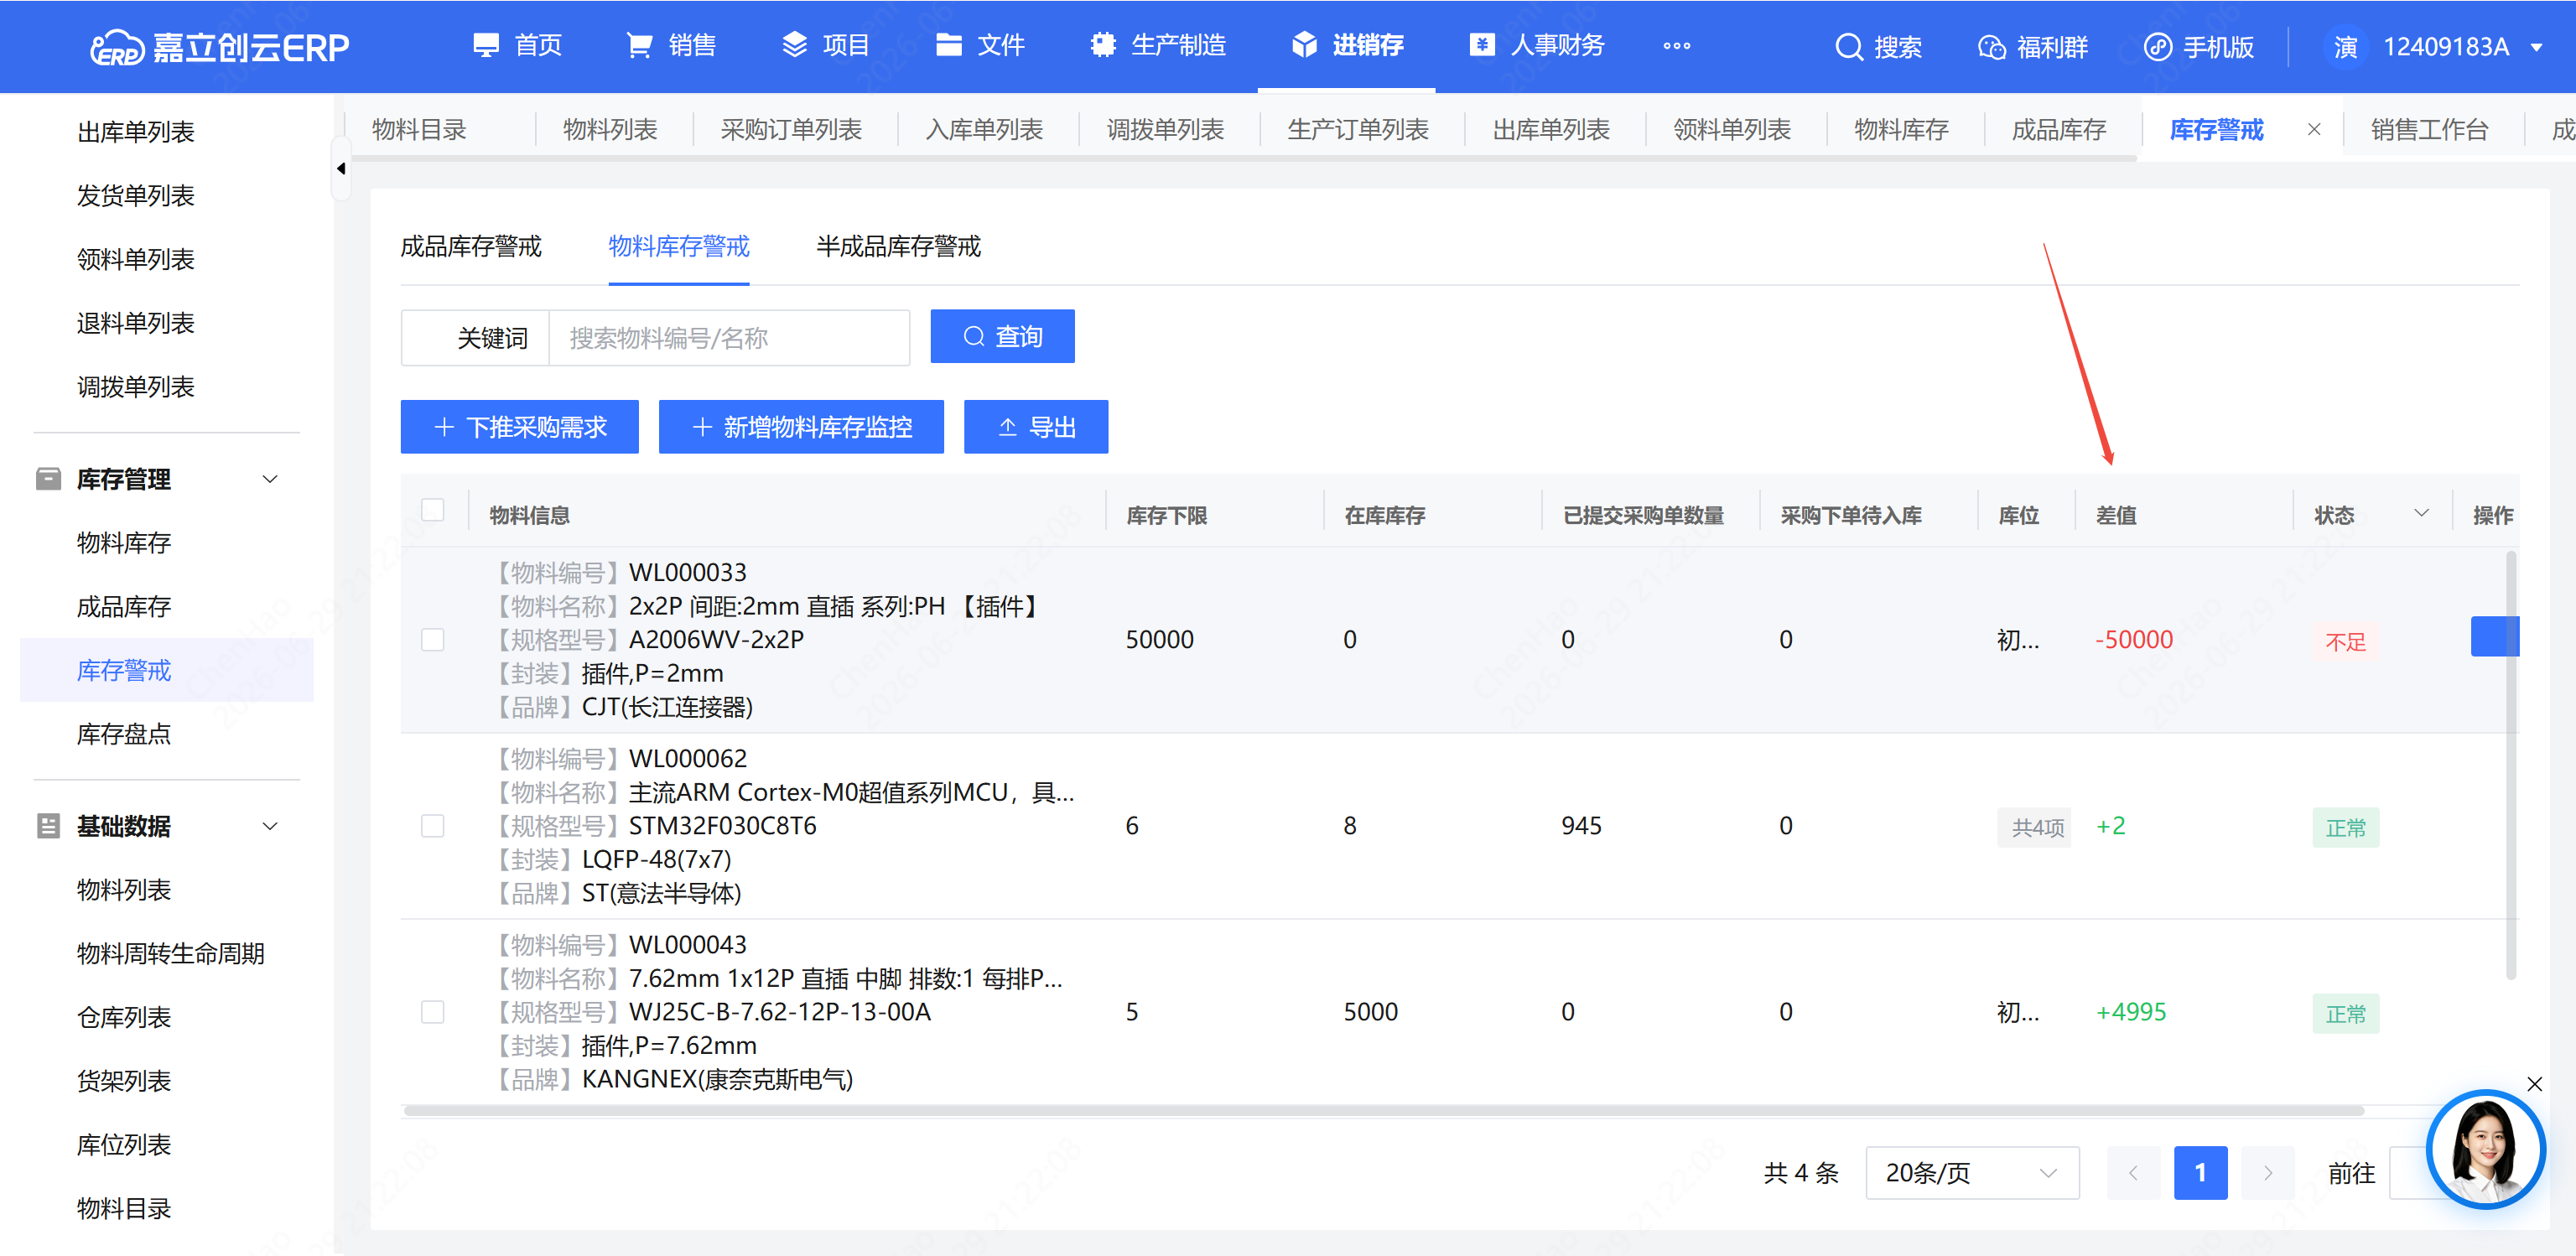Click the 查询 query button

pos(1002,336)
